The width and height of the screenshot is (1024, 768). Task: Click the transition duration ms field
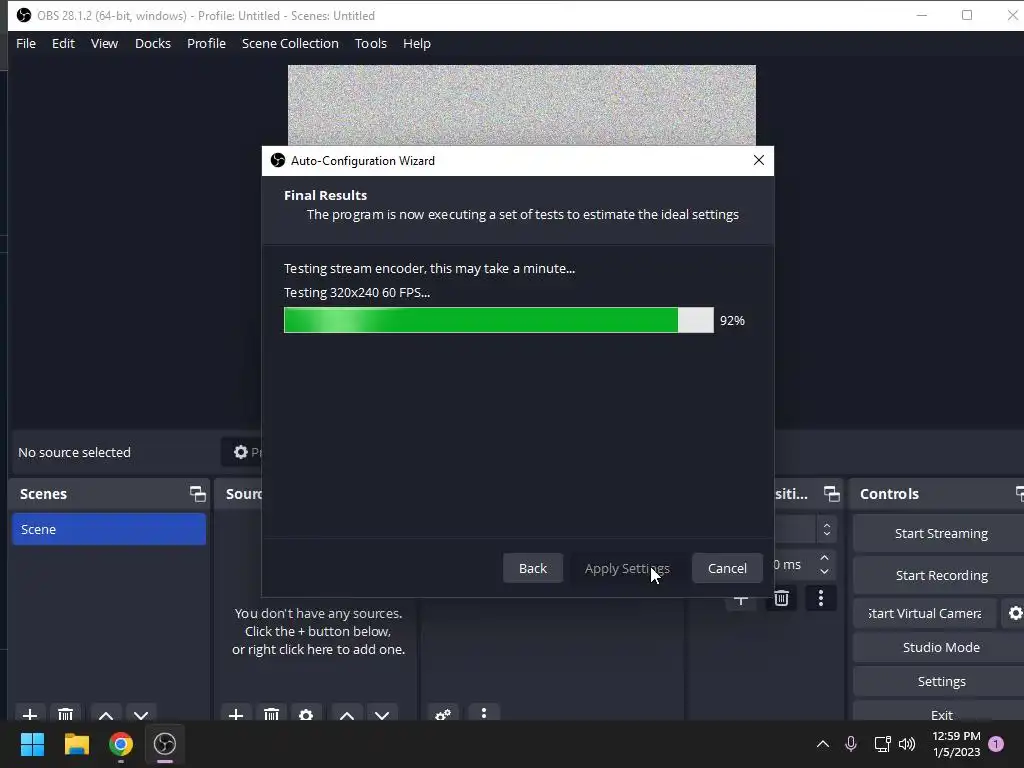coord(794,565)
